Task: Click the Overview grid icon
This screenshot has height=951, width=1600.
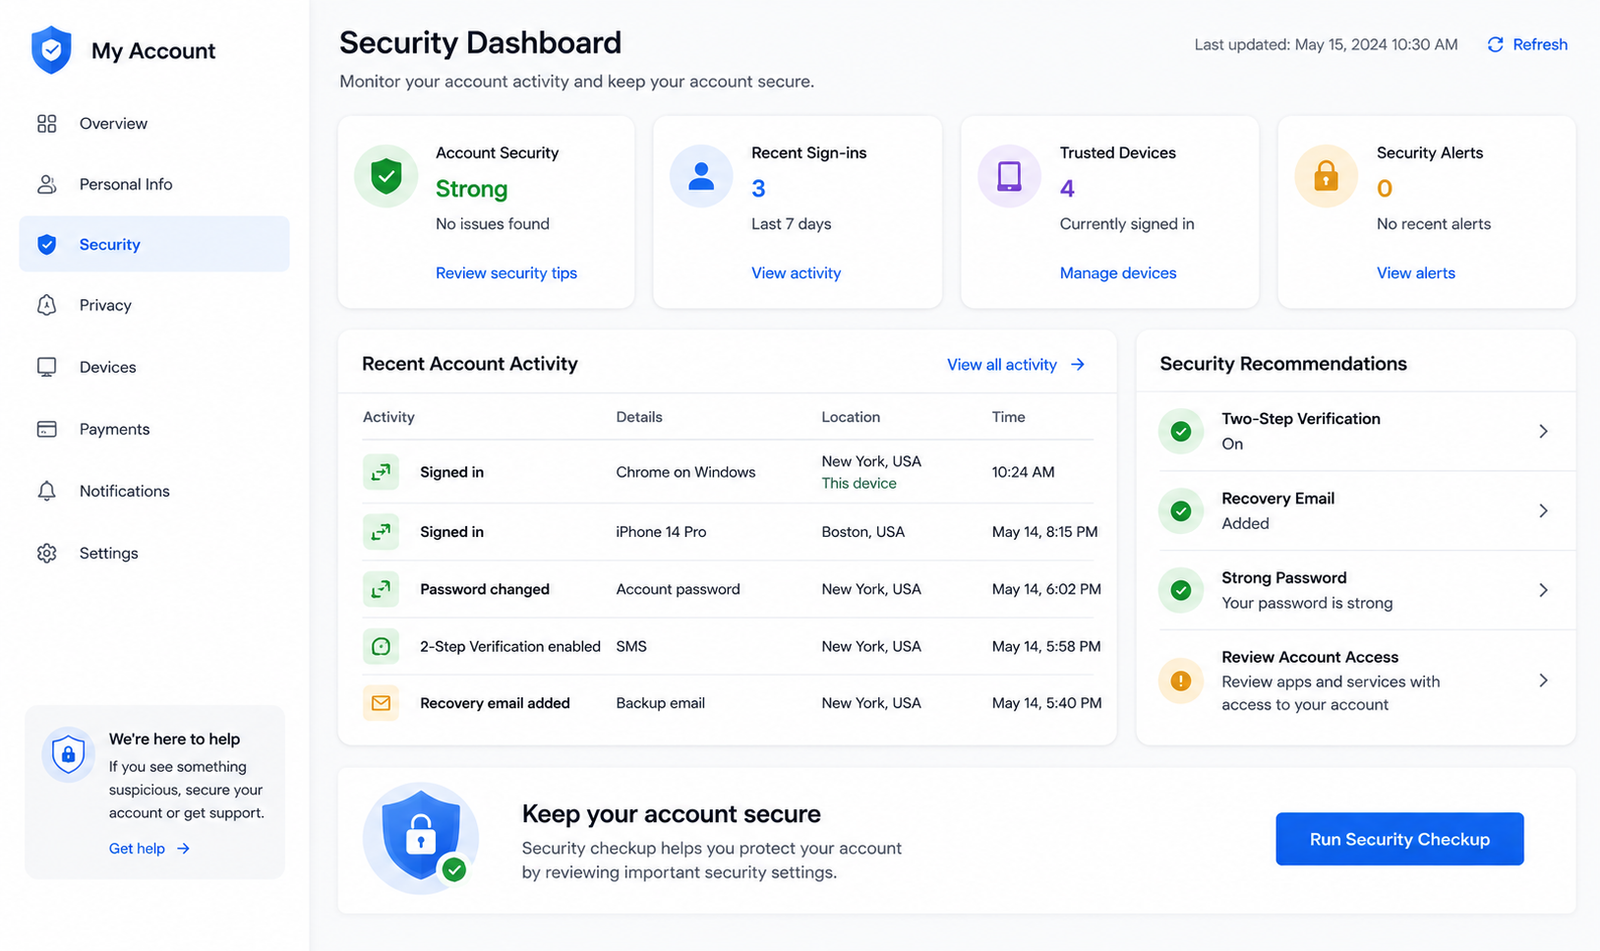Action: point(47,123)
